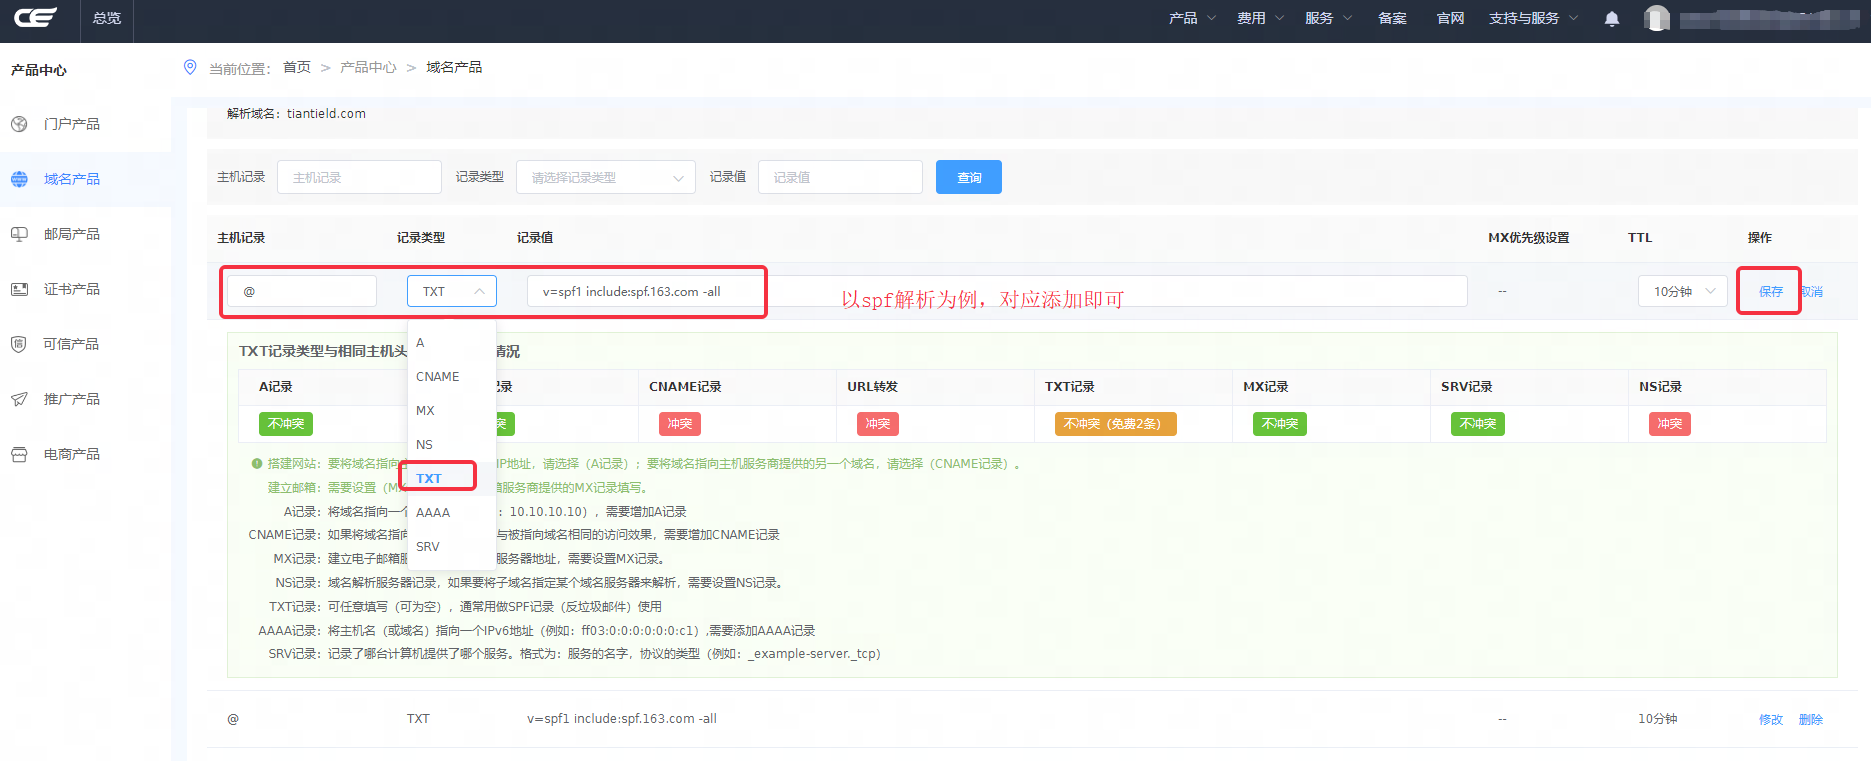The width and height of the screenshot is (1871, 761).
Task: Click 保存 to save the record
Action: click(x=1770, y=291)
